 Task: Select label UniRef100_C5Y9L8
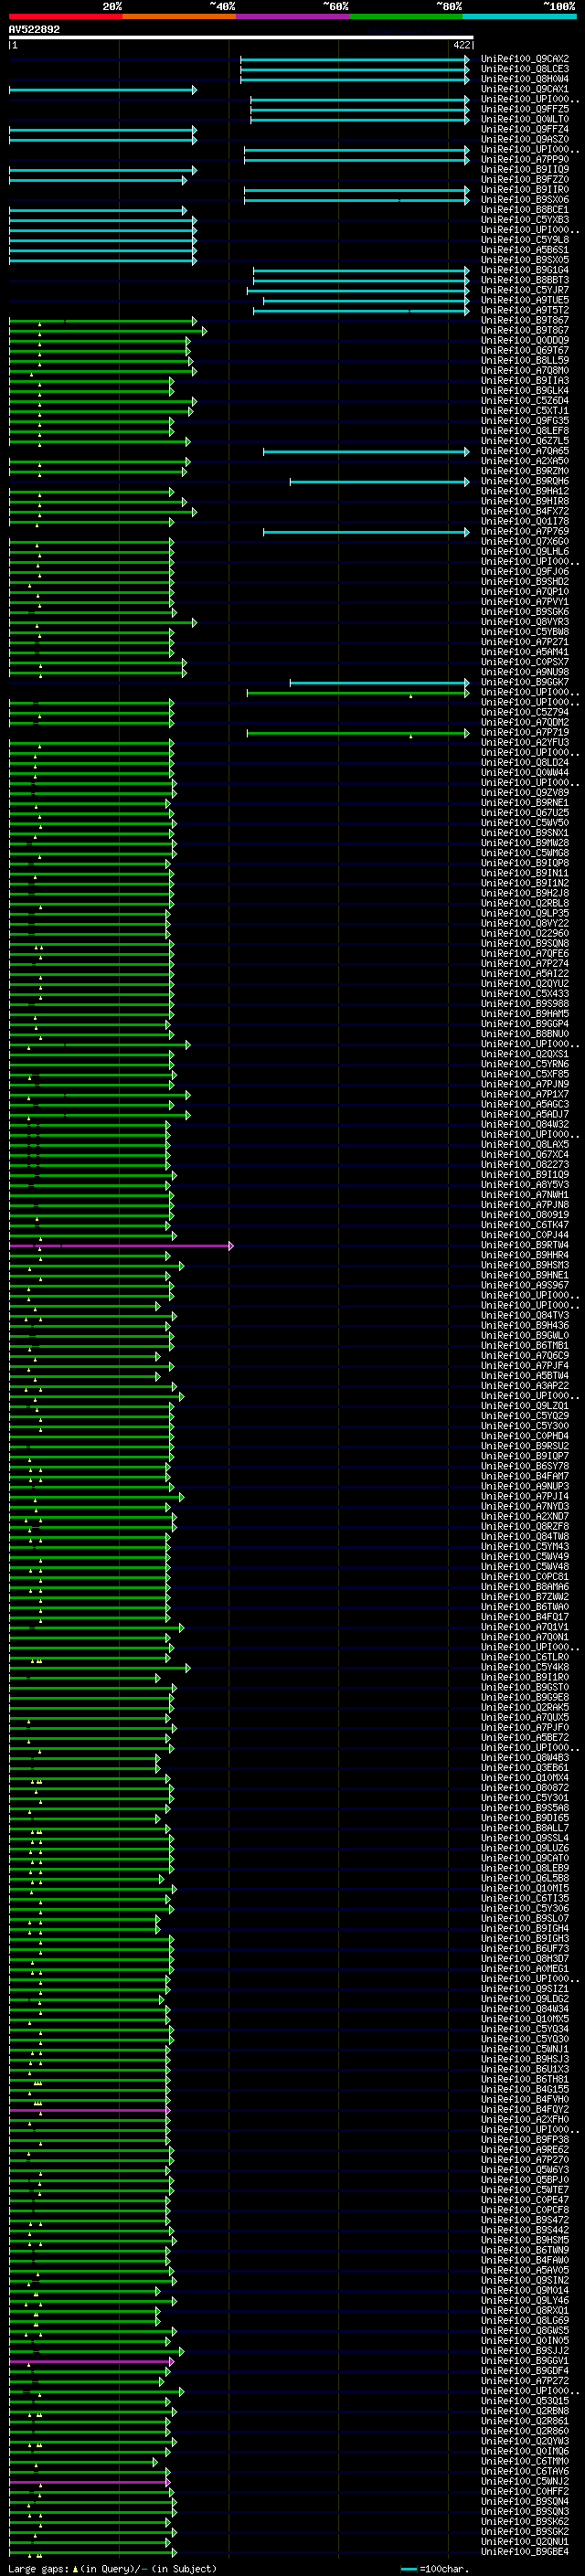coord(525,239)
